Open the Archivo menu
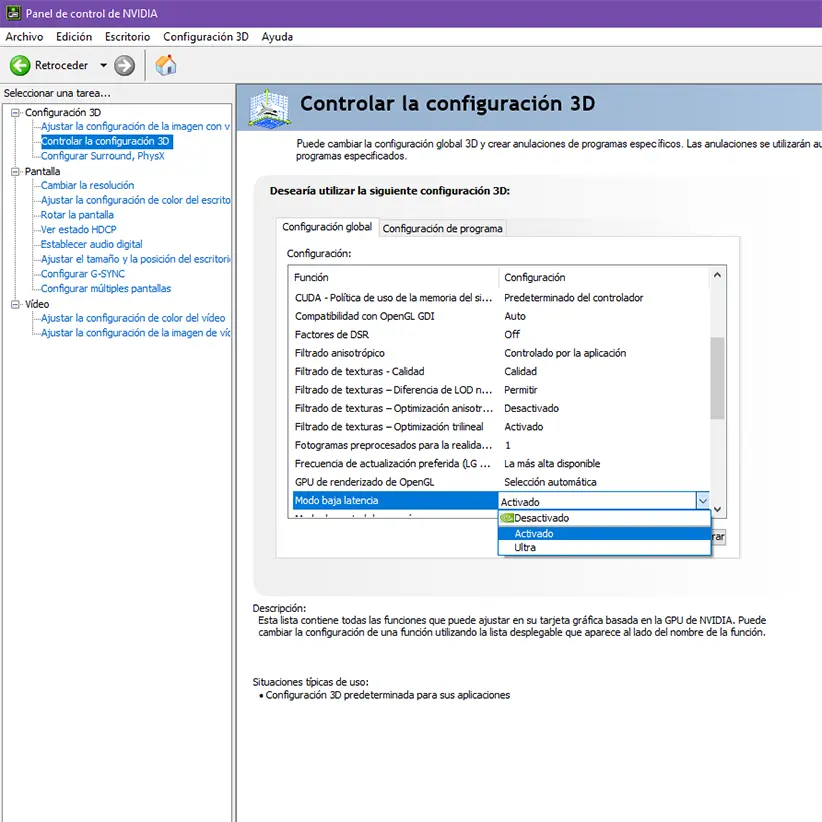 [25, 37]
